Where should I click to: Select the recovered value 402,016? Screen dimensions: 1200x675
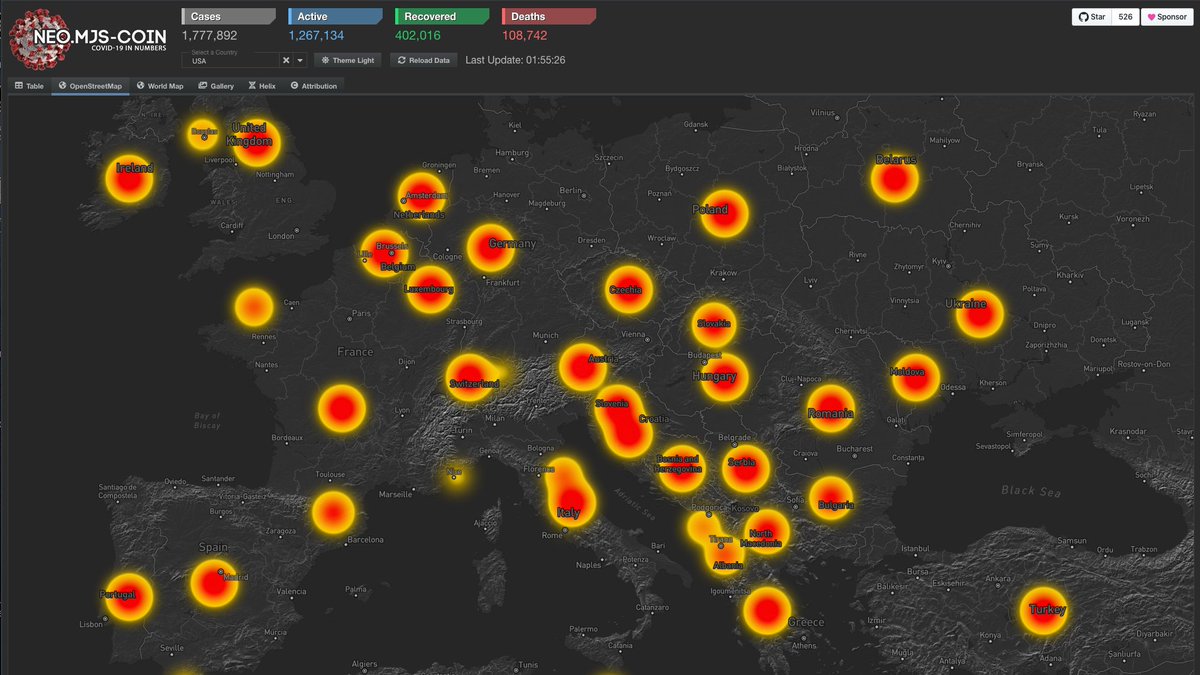[418, 35]
